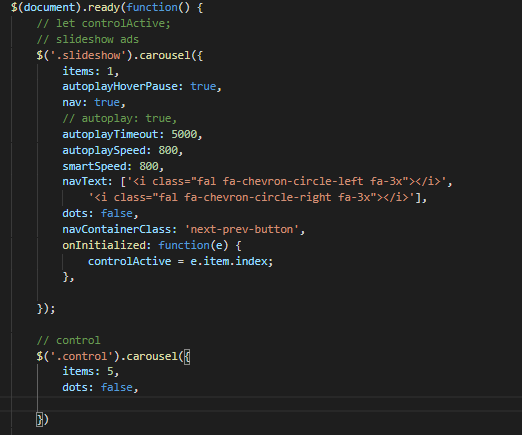This screenshot has height=435, width=522.
Task: Click the onInitialized property name
Action: click(x=103, y=245)
